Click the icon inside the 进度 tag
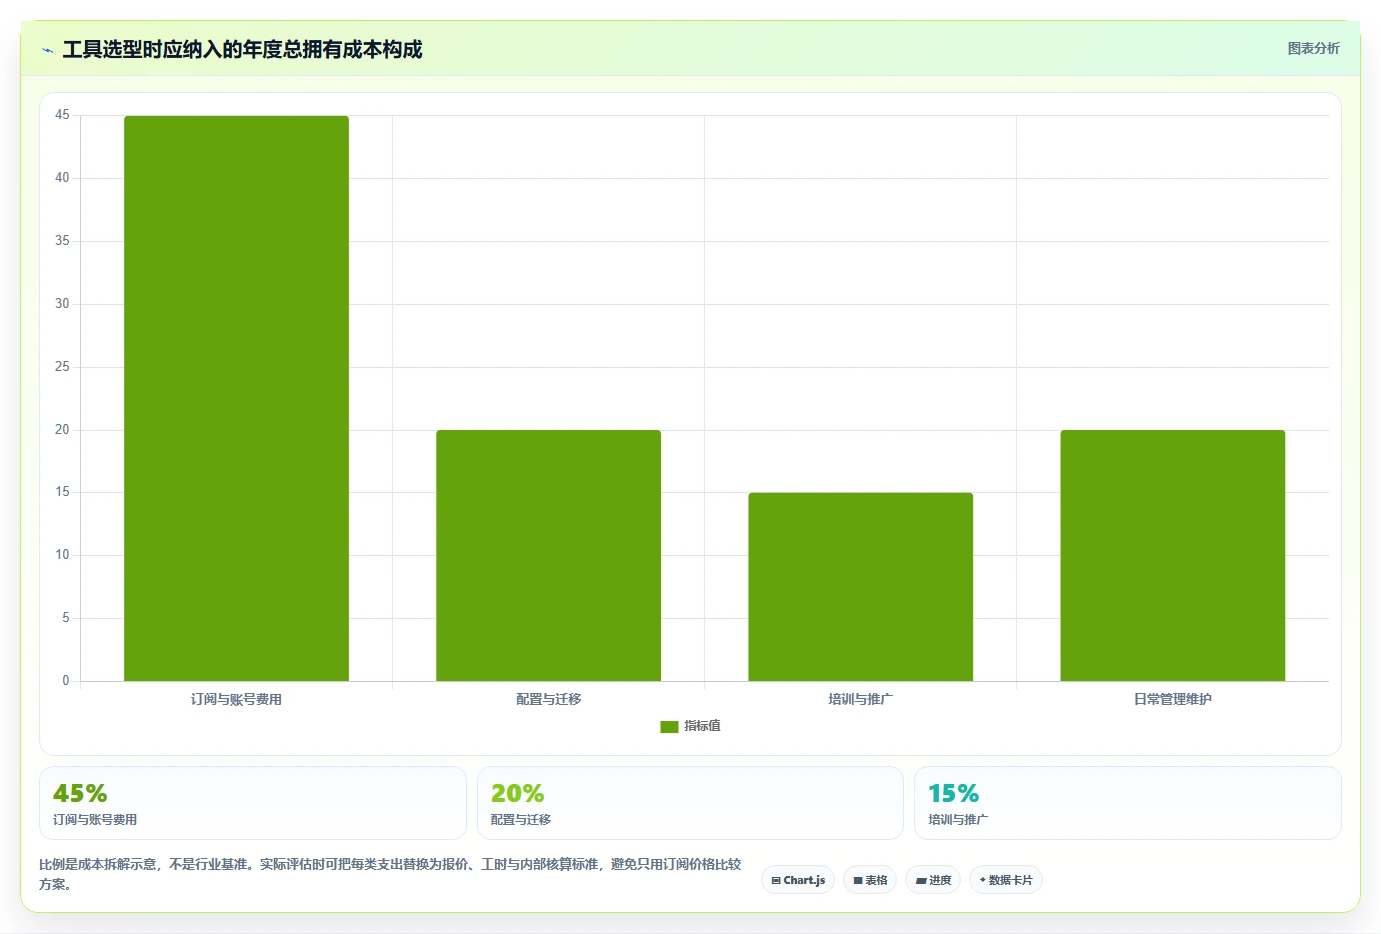Image resolution: width=1381 pixels, height=934 pixels. tap(921, 881)
